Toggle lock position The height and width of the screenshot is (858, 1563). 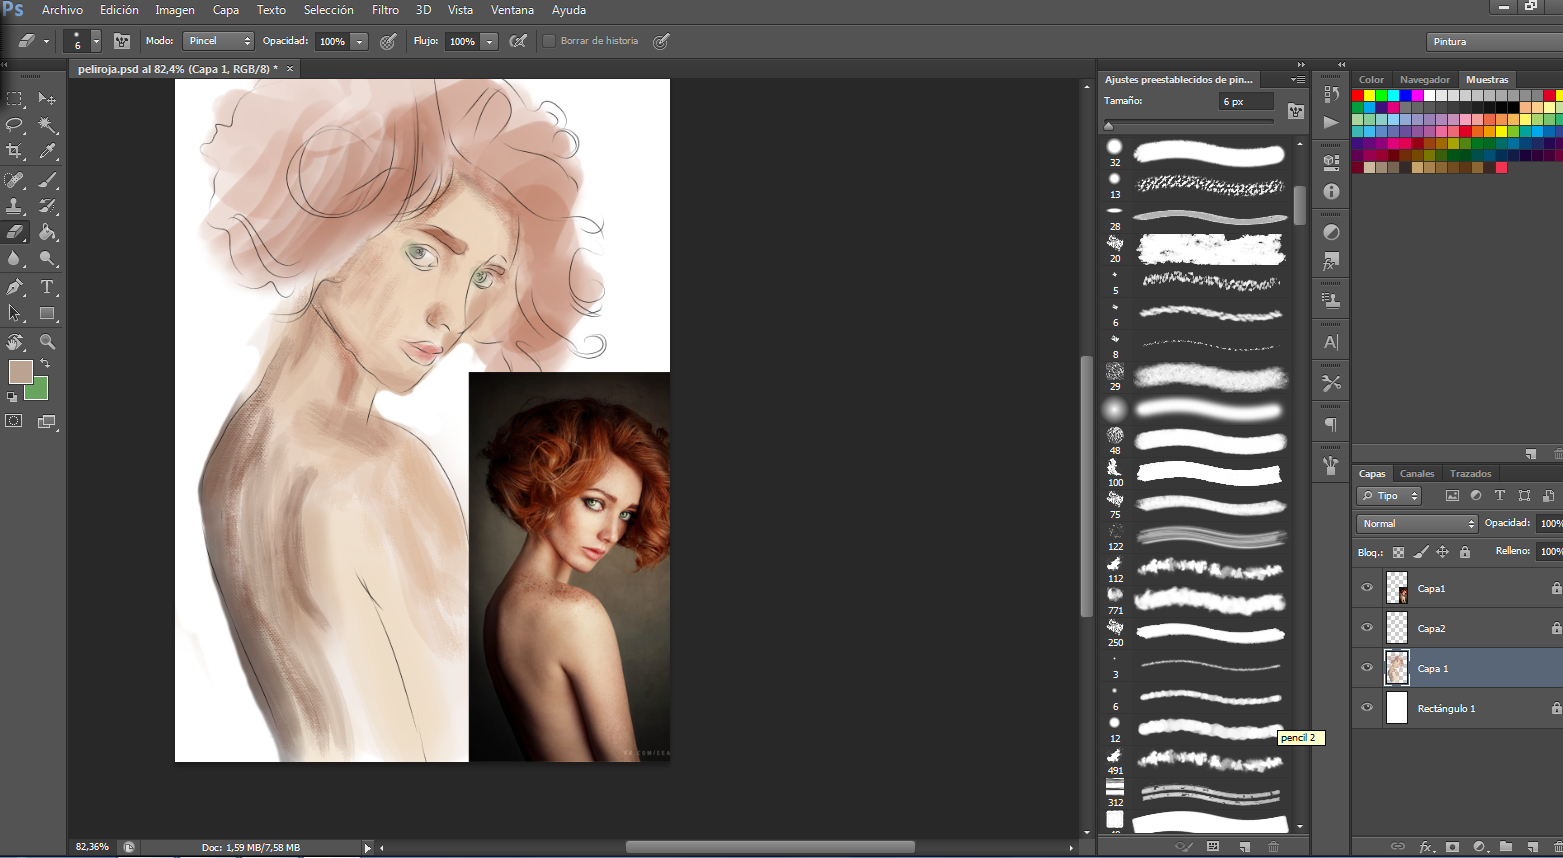click(1442, 552)
